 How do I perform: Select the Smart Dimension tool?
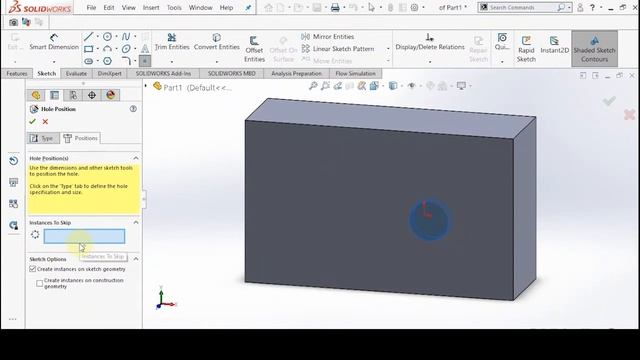click(x=54, y=42)
